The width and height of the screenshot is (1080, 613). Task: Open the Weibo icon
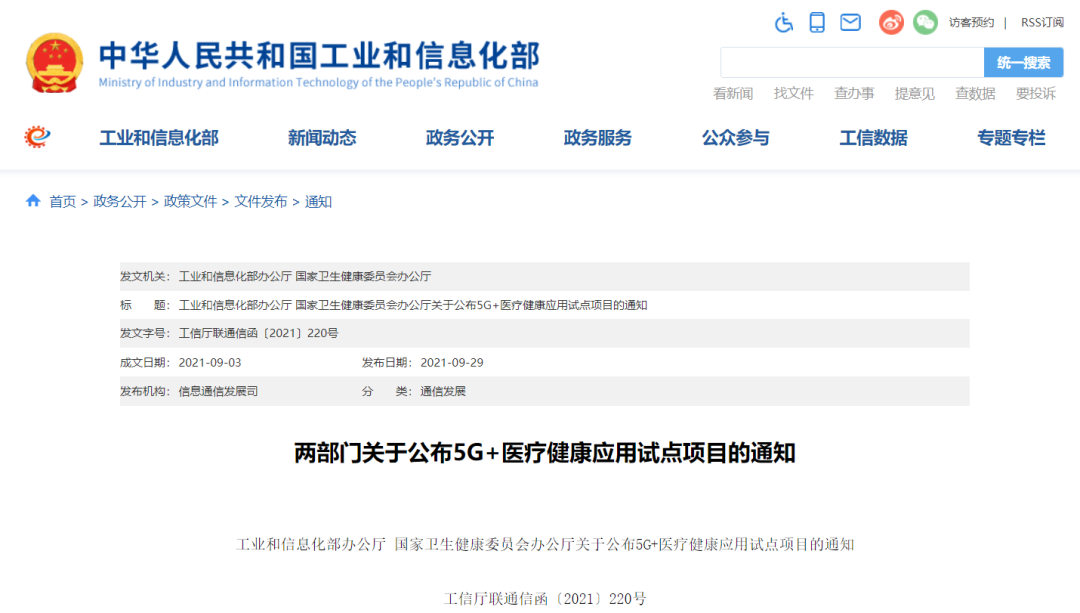pos(891,23)
